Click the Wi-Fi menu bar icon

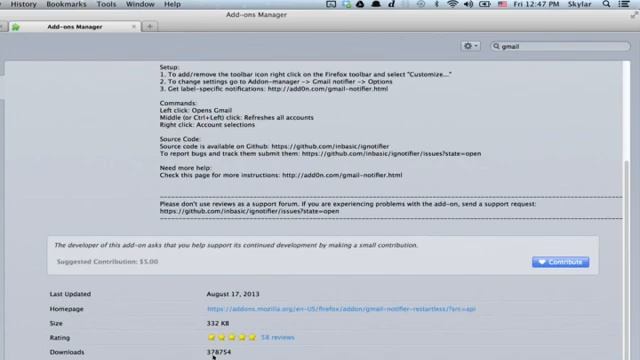pos(452,4)
